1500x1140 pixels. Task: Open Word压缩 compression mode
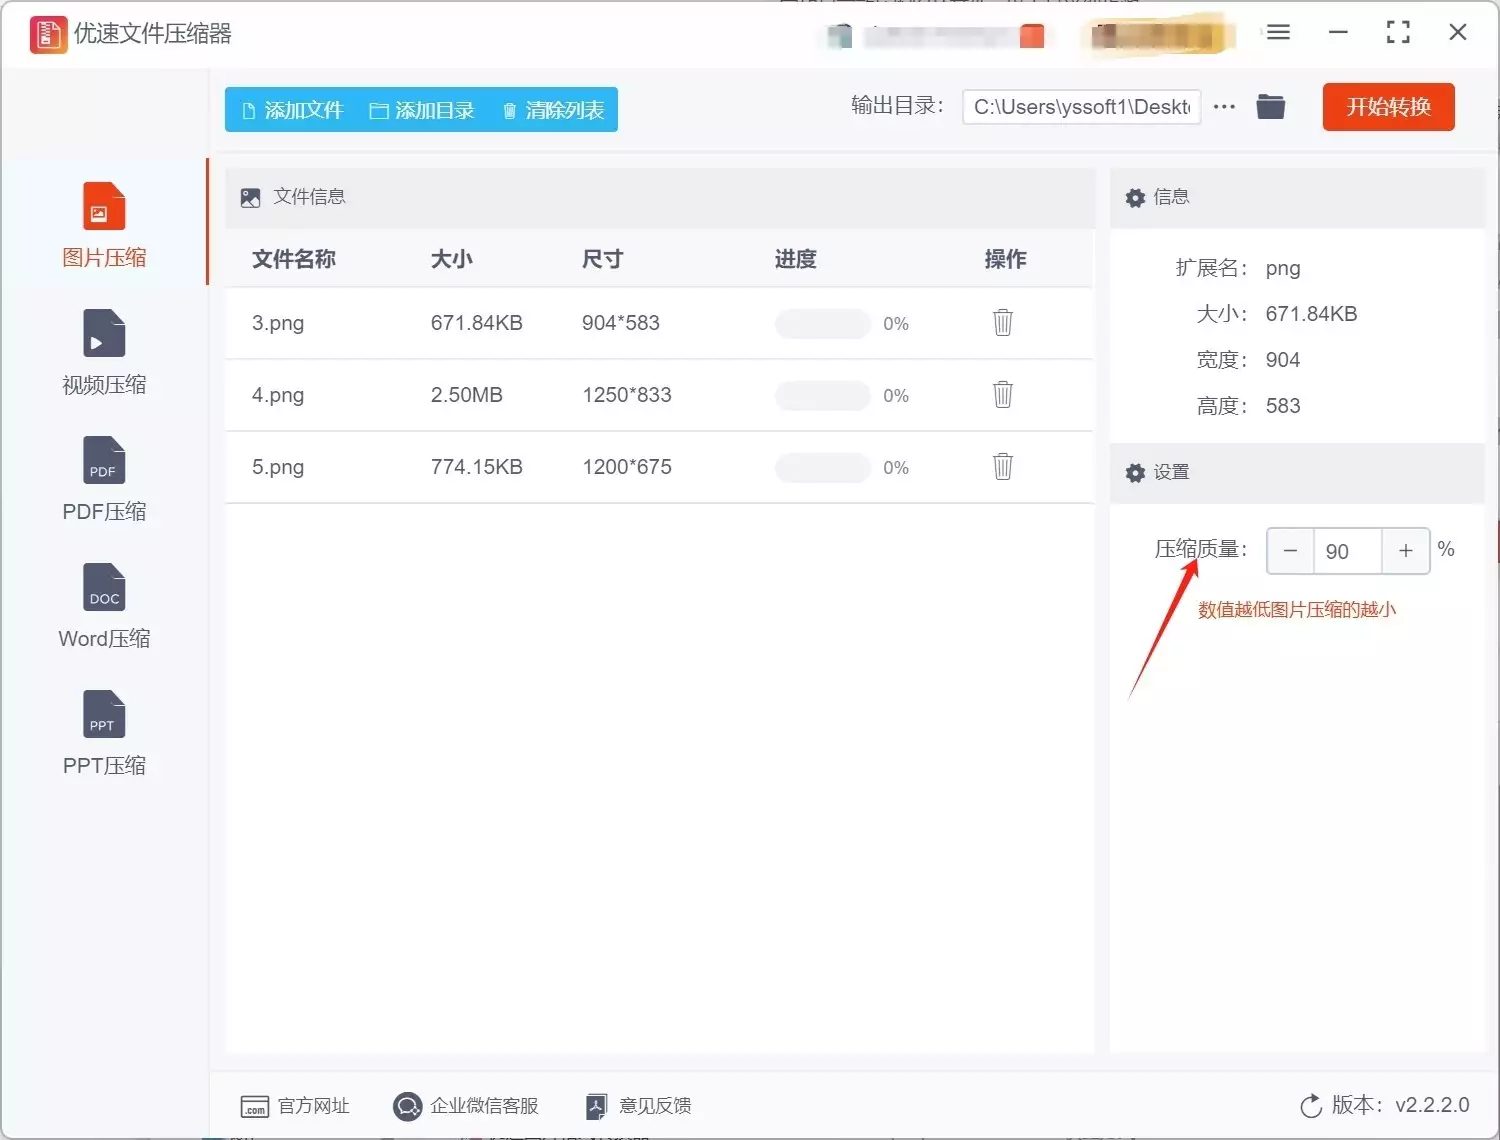[104, 606]
